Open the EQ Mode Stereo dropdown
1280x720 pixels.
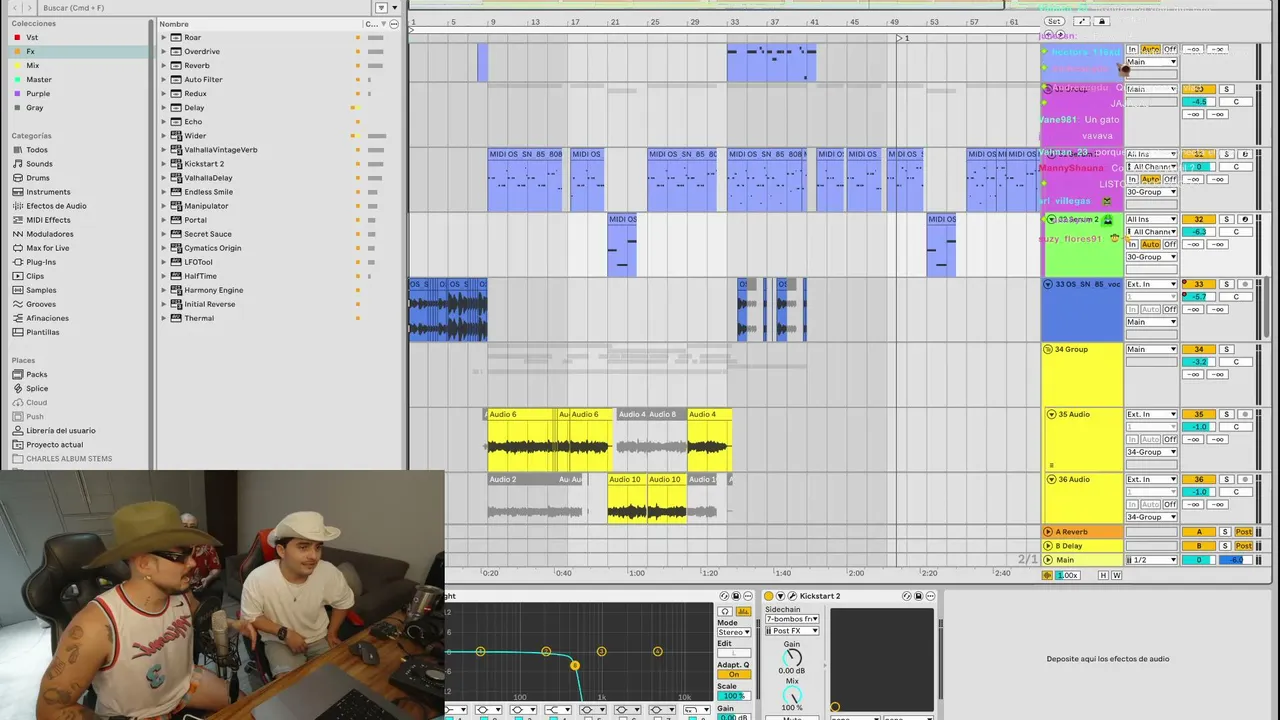[x=733, y=632]
